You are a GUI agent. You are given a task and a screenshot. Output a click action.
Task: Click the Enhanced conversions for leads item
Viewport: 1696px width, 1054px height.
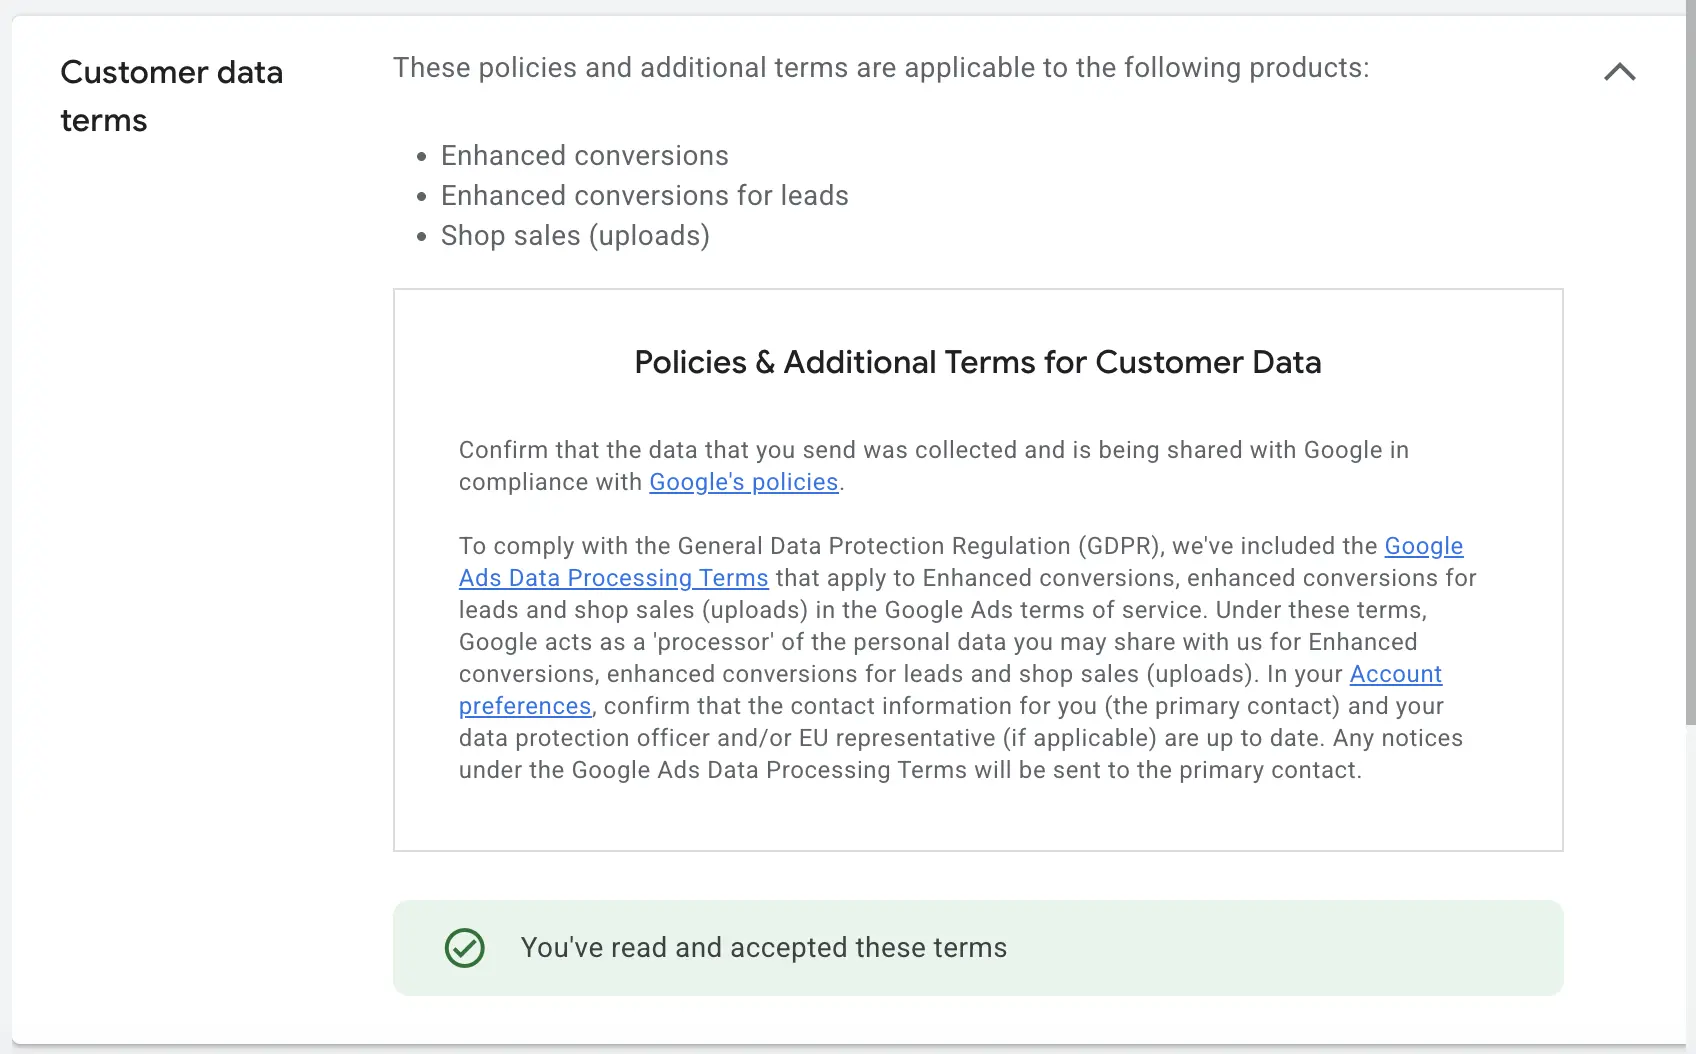click(645, 196)
